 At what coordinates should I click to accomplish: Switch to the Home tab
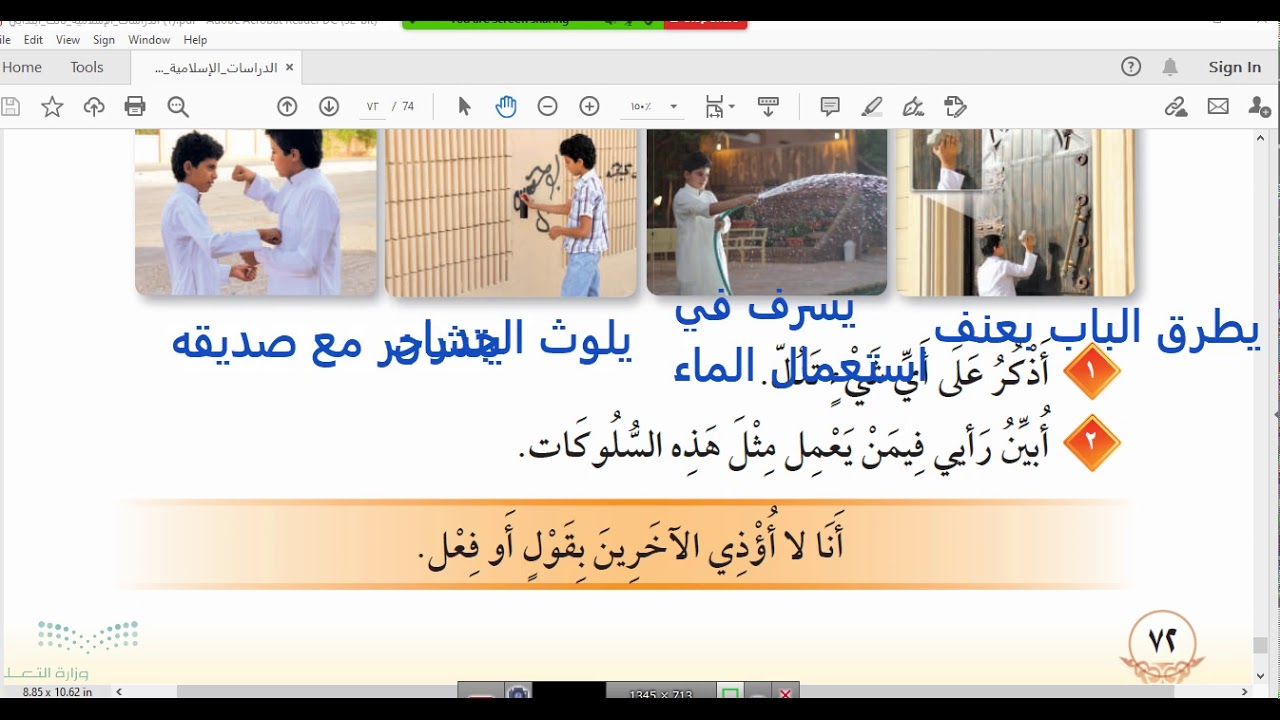(22, 67)
